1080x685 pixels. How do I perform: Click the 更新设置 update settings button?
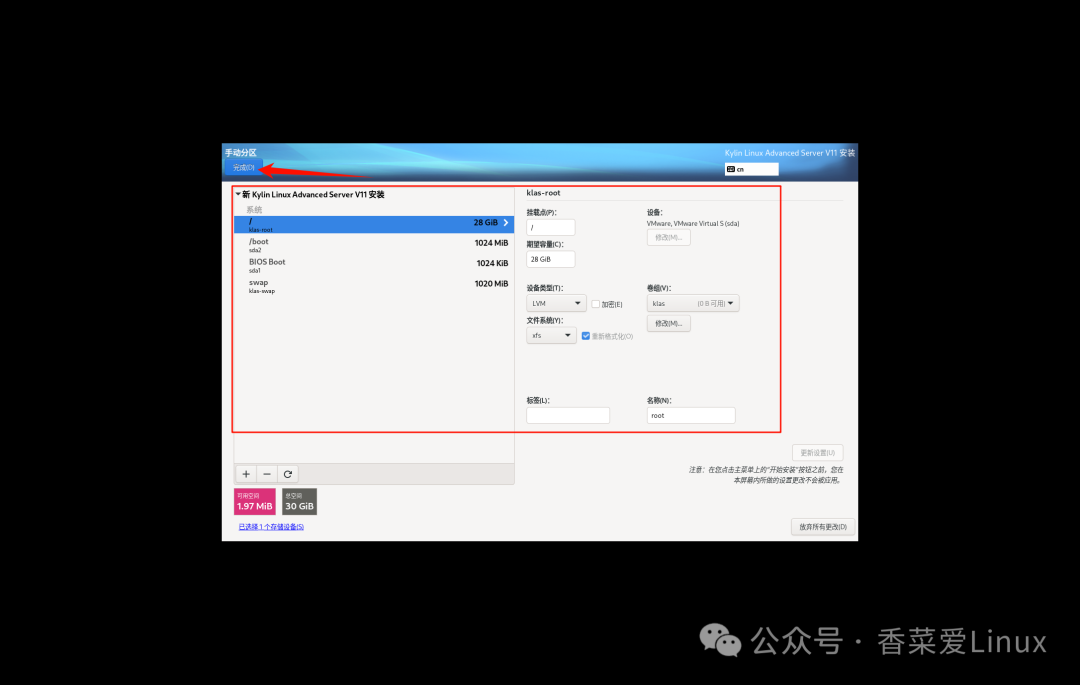[818, 452]
